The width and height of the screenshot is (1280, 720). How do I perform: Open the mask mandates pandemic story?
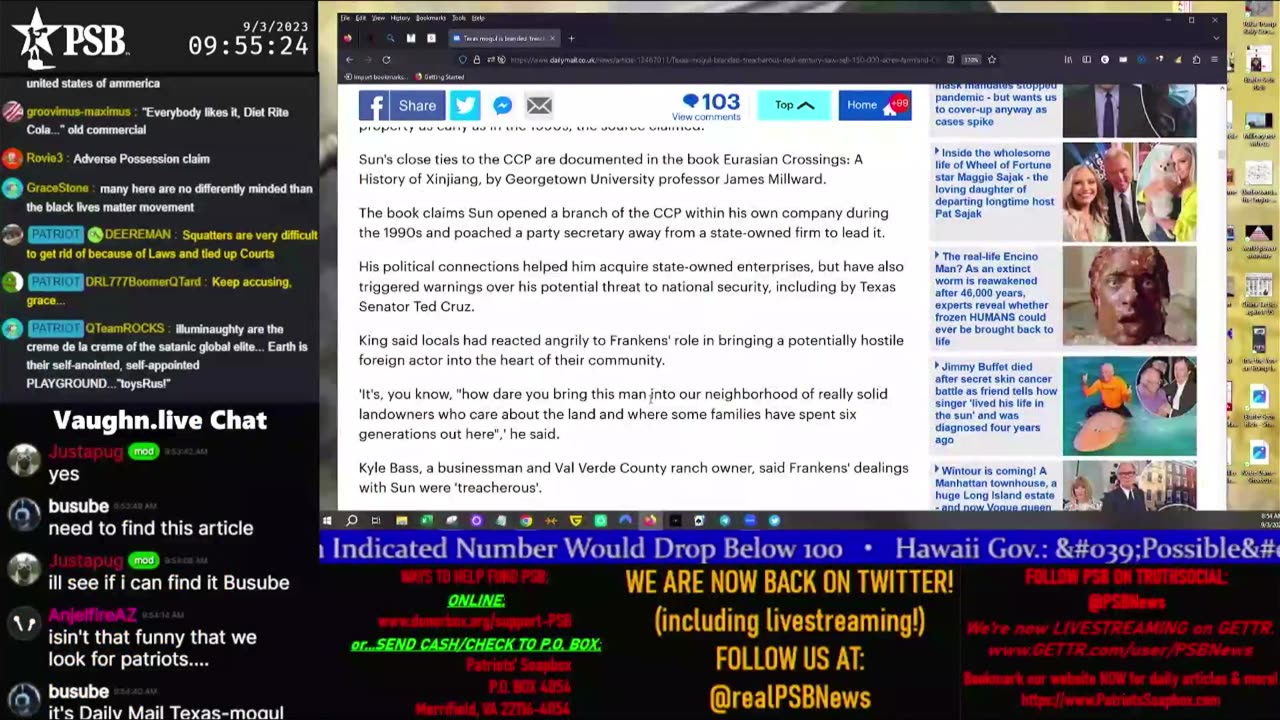pyautogui.click(x=995, y=104)
